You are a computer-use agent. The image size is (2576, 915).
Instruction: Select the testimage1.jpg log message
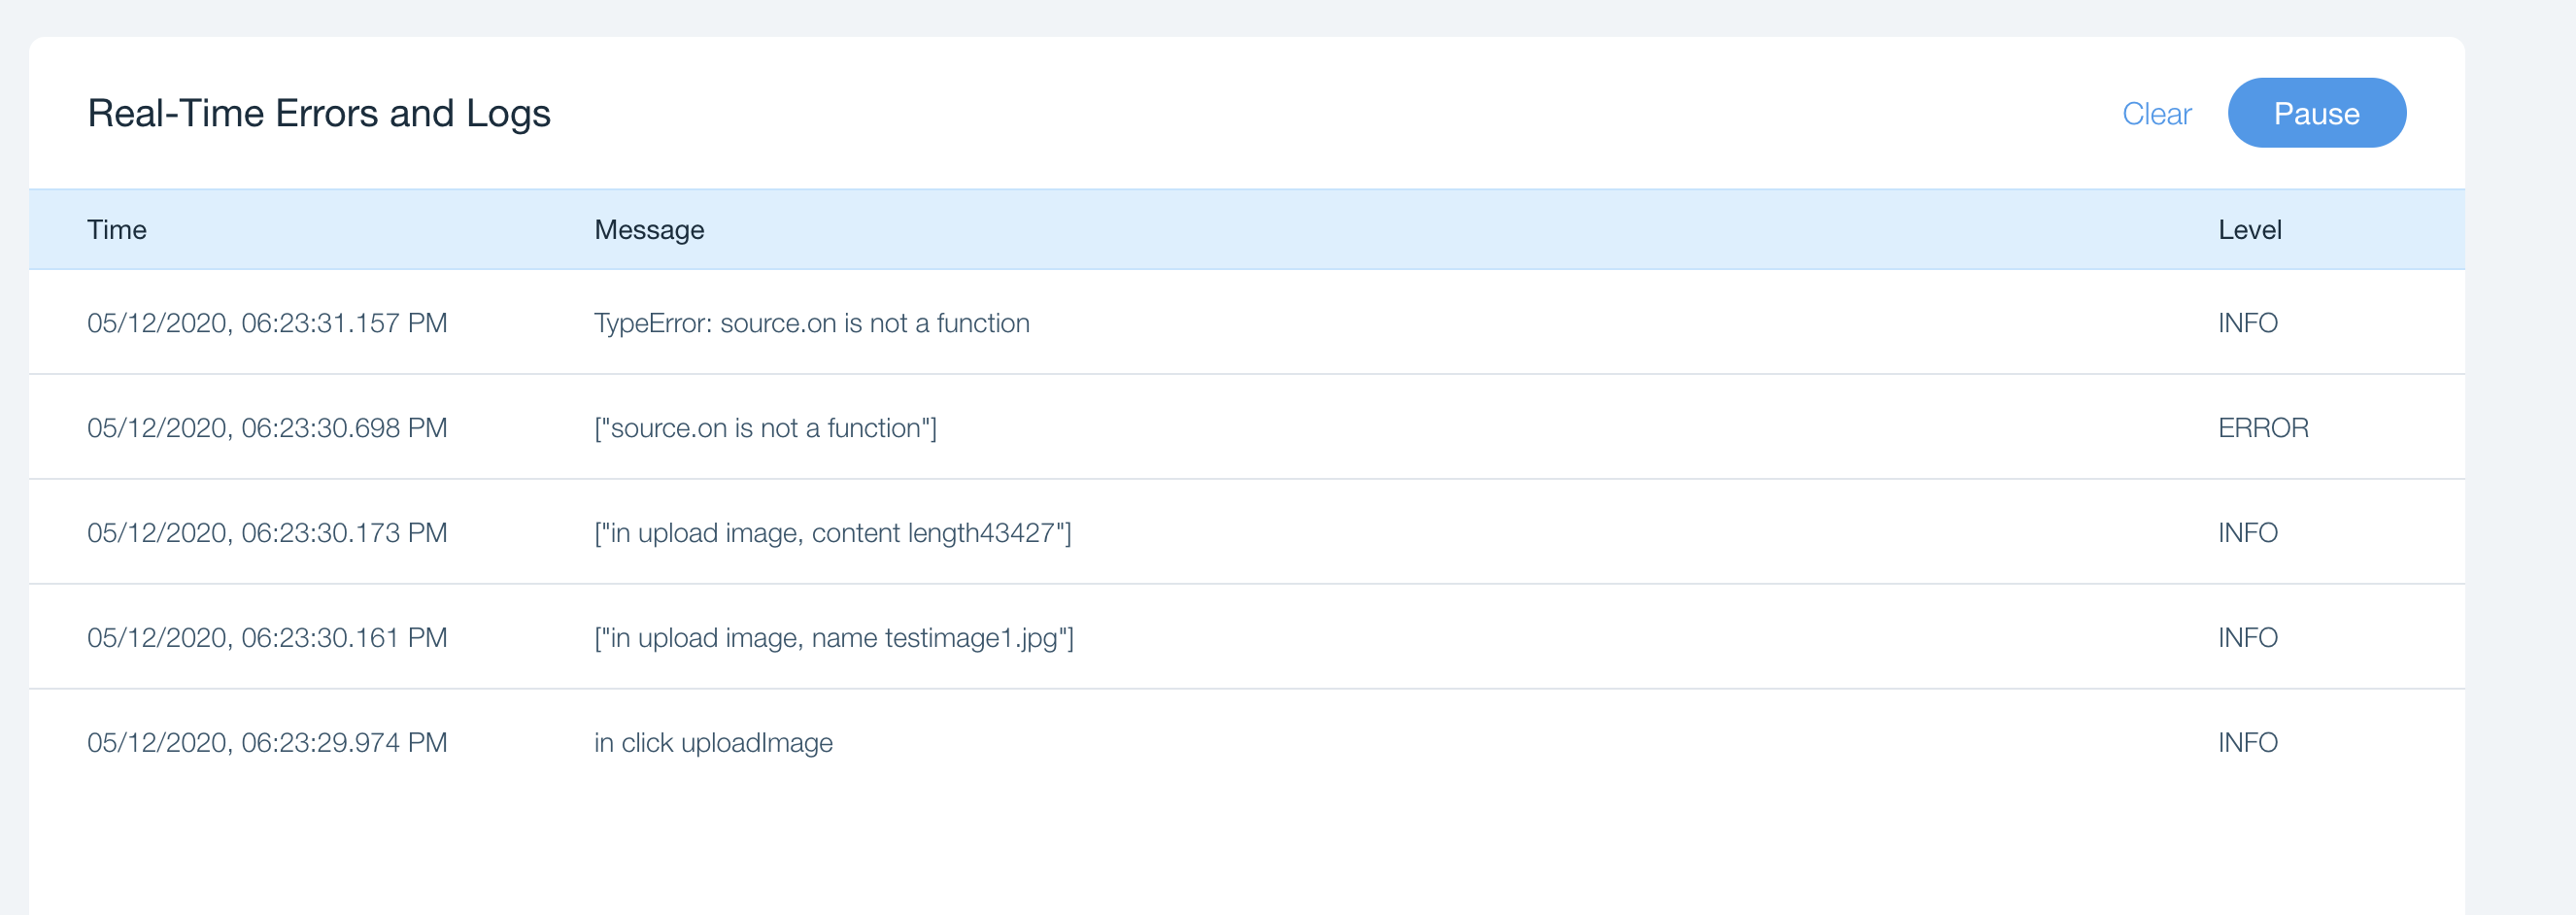coord(833,638)
